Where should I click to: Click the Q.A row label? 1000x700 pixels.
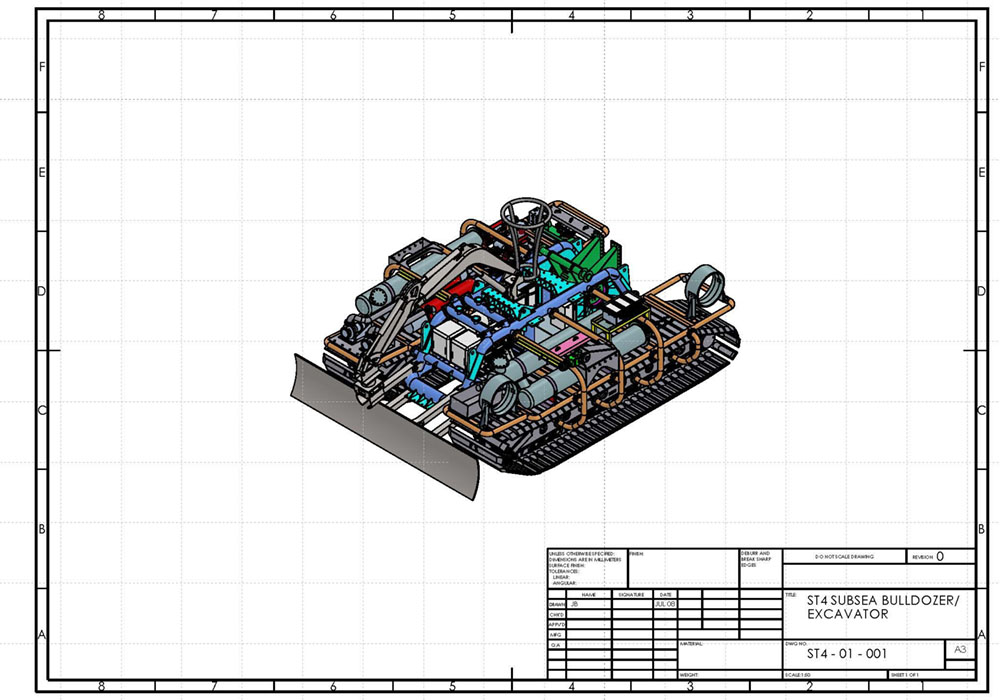[555, 645]
